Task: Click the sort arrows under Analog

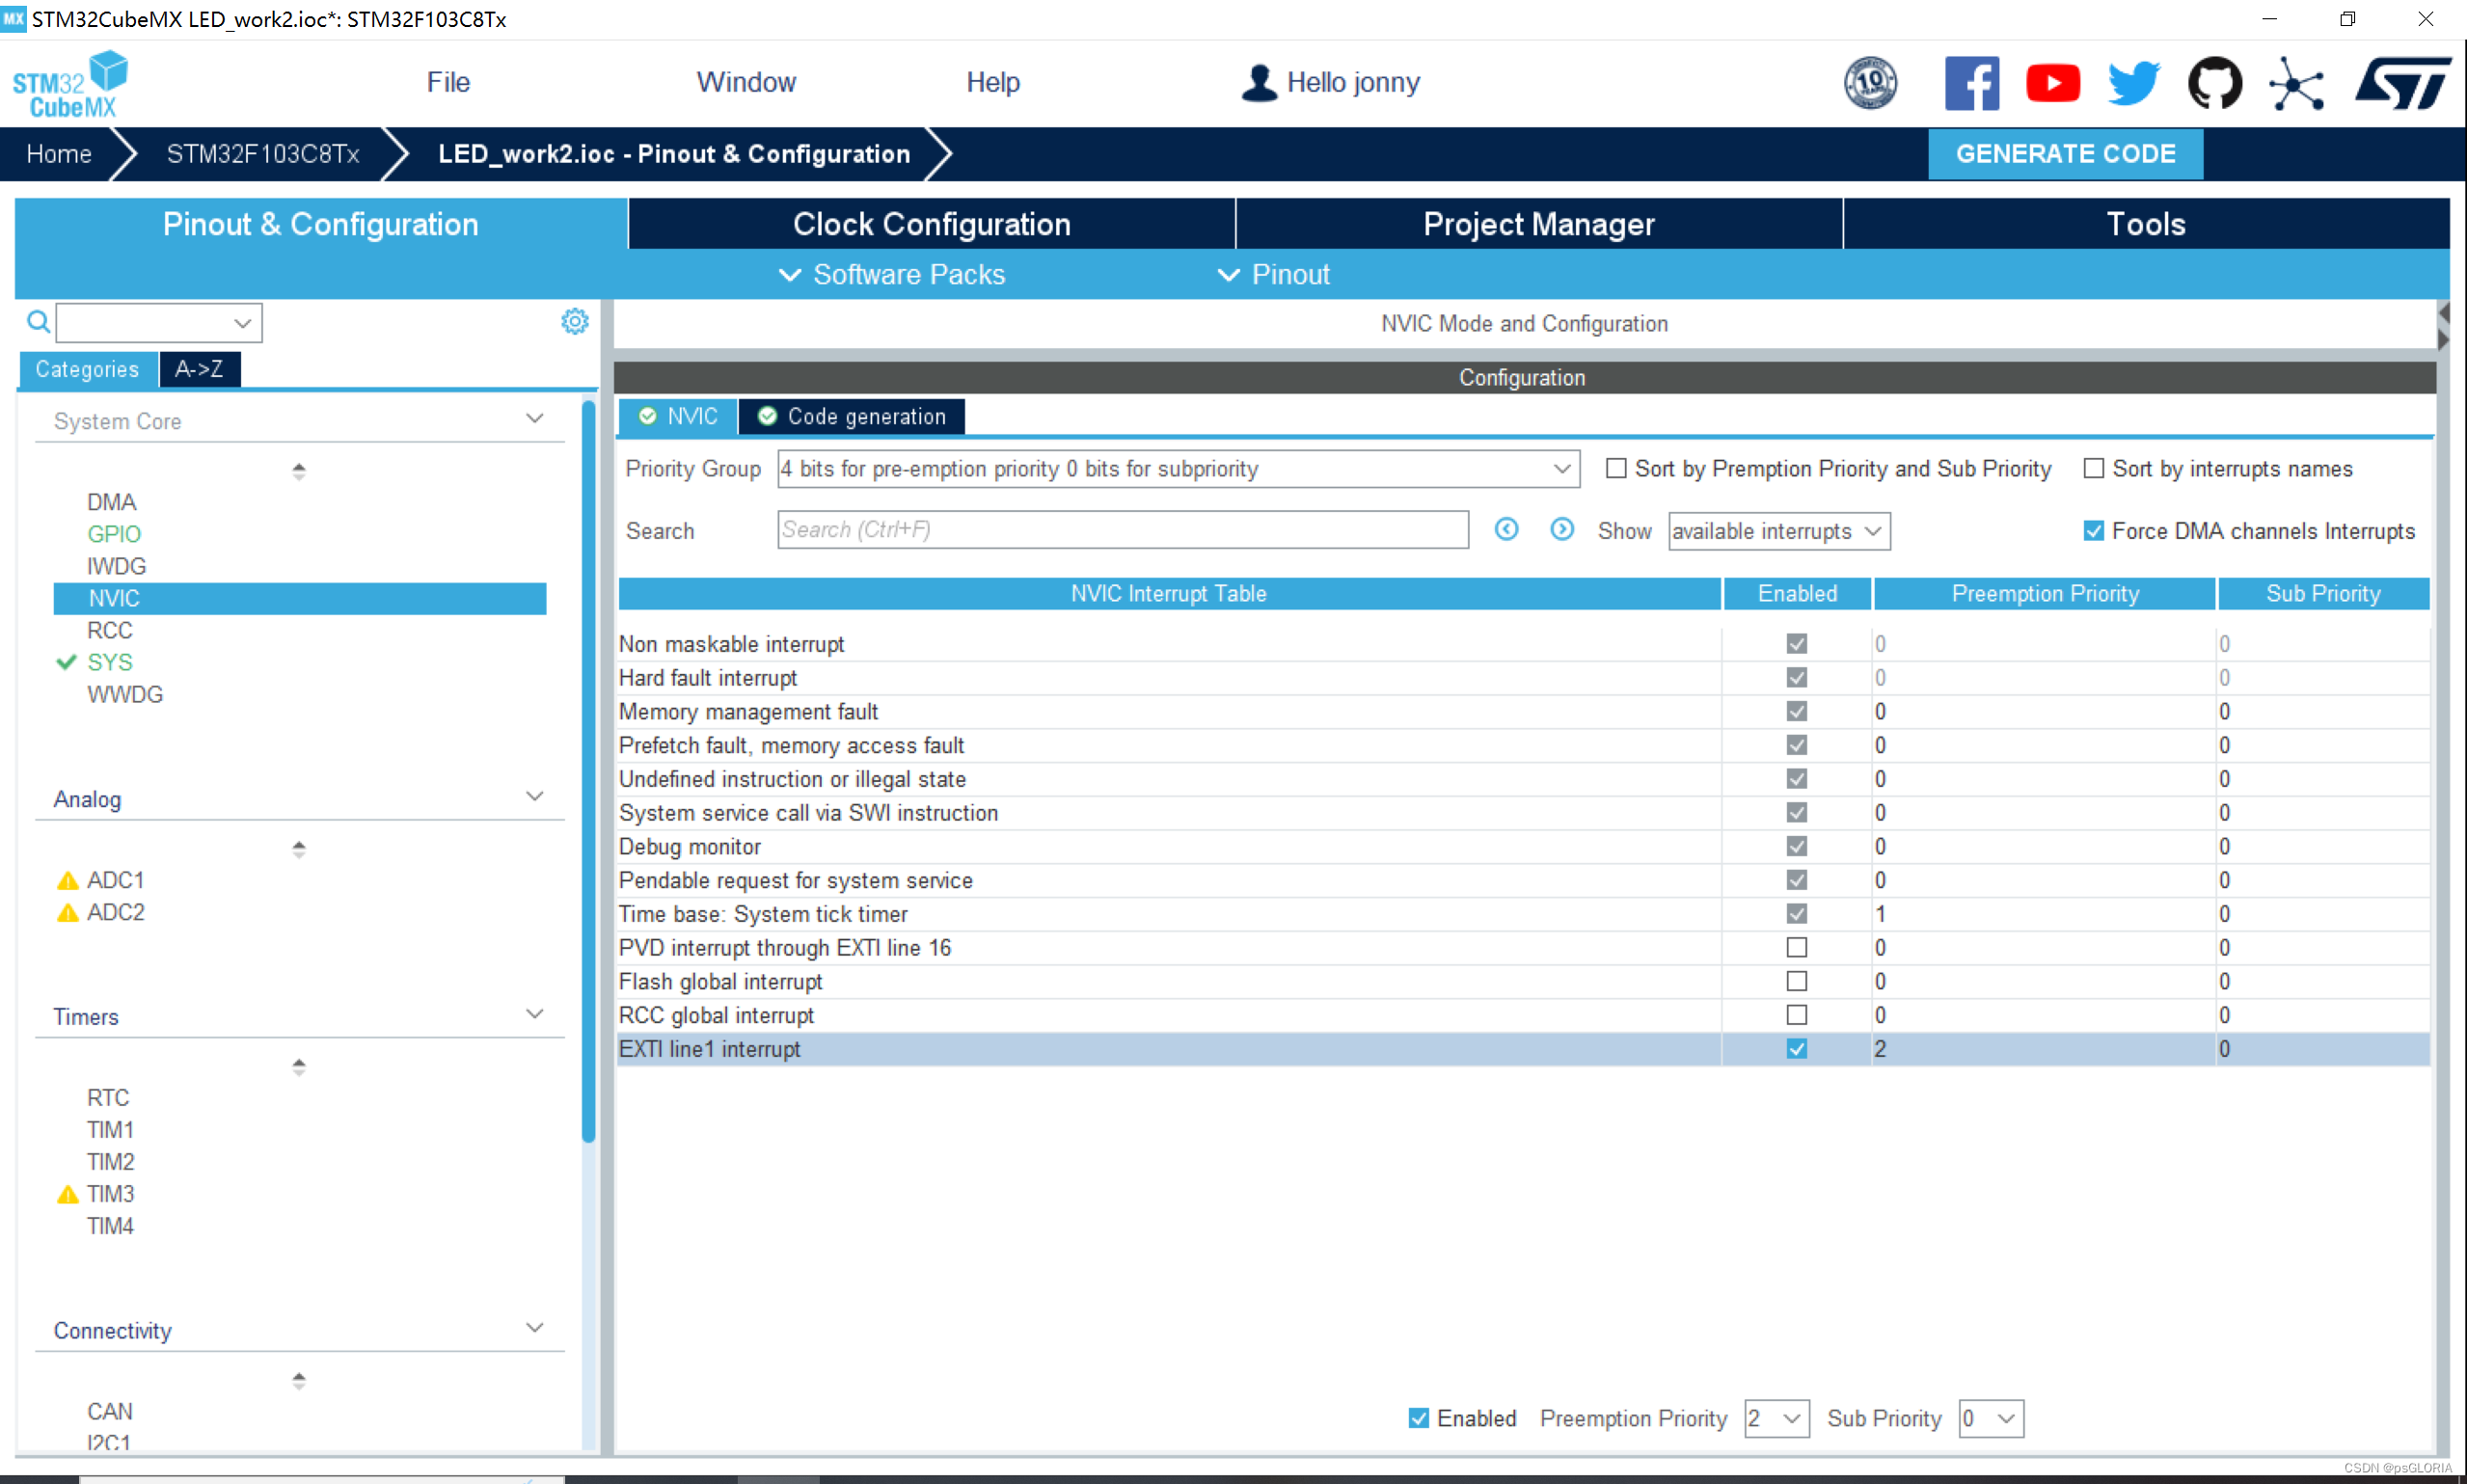Action: pyautogui.click(x=298, y=849)
